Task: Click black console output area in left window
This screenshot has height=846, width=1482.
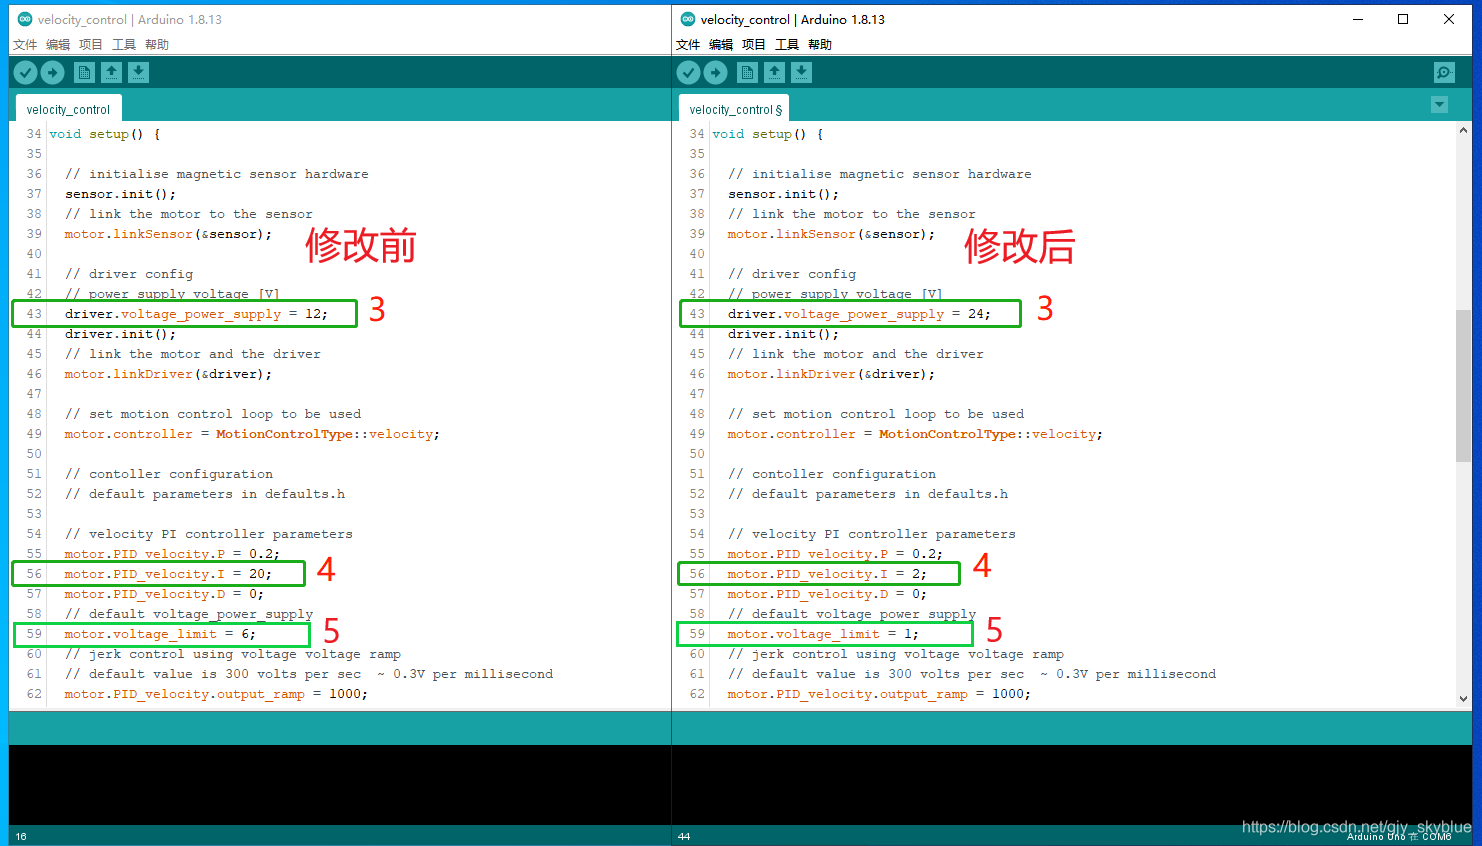Action: click(x=340, y=785)
